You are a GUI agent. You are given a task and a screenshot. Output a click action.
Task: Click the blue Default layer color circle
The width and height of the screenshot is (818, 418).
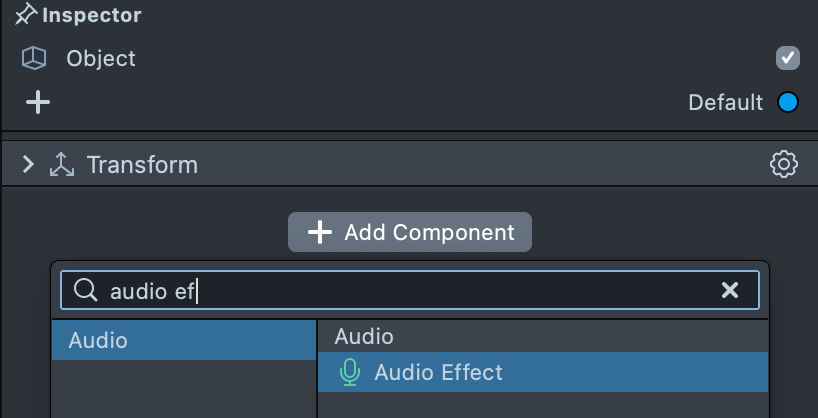(788, 102)
